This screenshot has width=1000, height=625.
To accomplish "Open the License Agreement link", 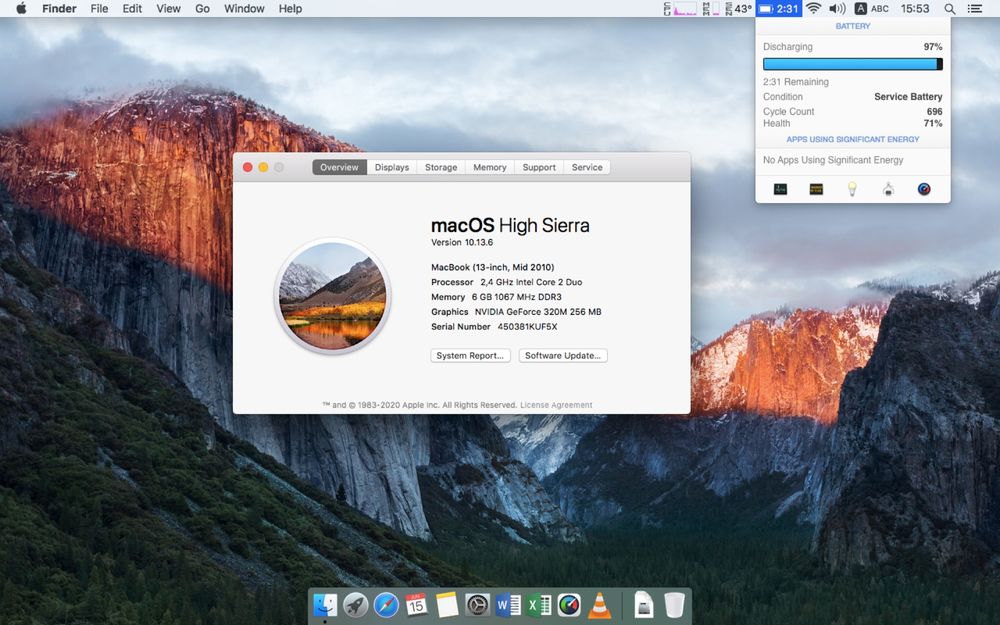I will pos(556,405).
